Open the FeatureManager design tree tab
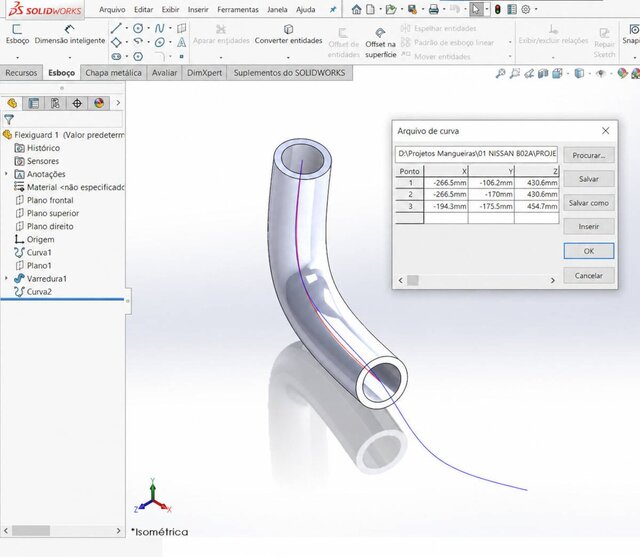Screen dimensions: 640x557 [12, 103]
